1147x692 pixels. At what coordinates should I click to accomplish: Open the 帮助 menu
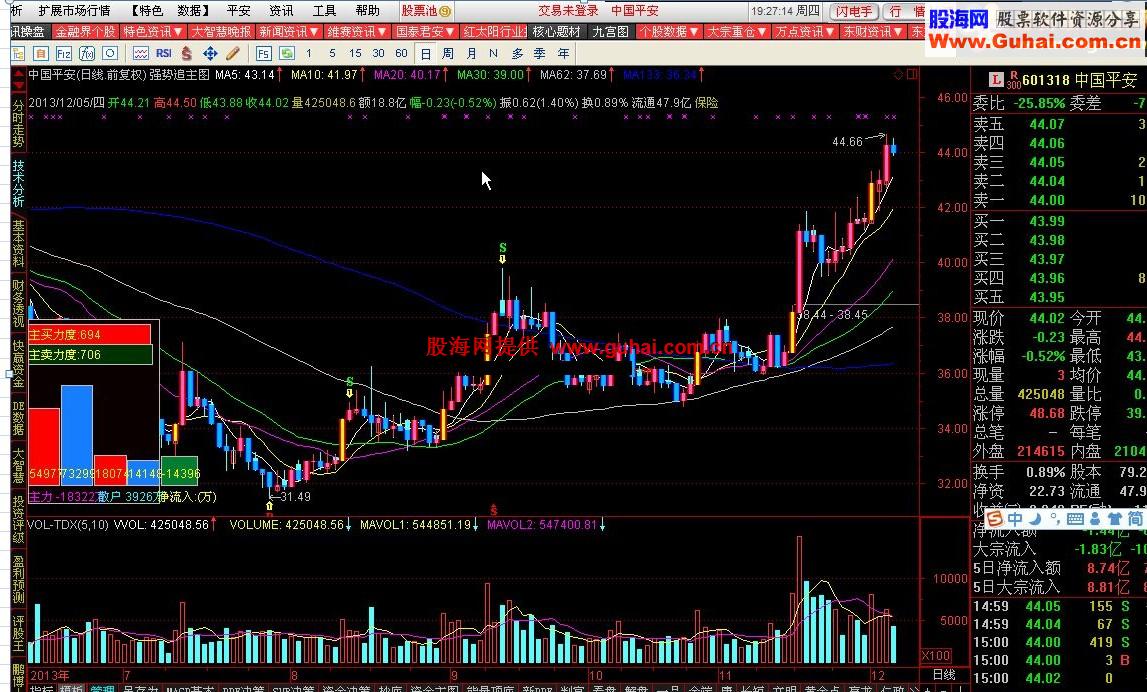[367, 11]
